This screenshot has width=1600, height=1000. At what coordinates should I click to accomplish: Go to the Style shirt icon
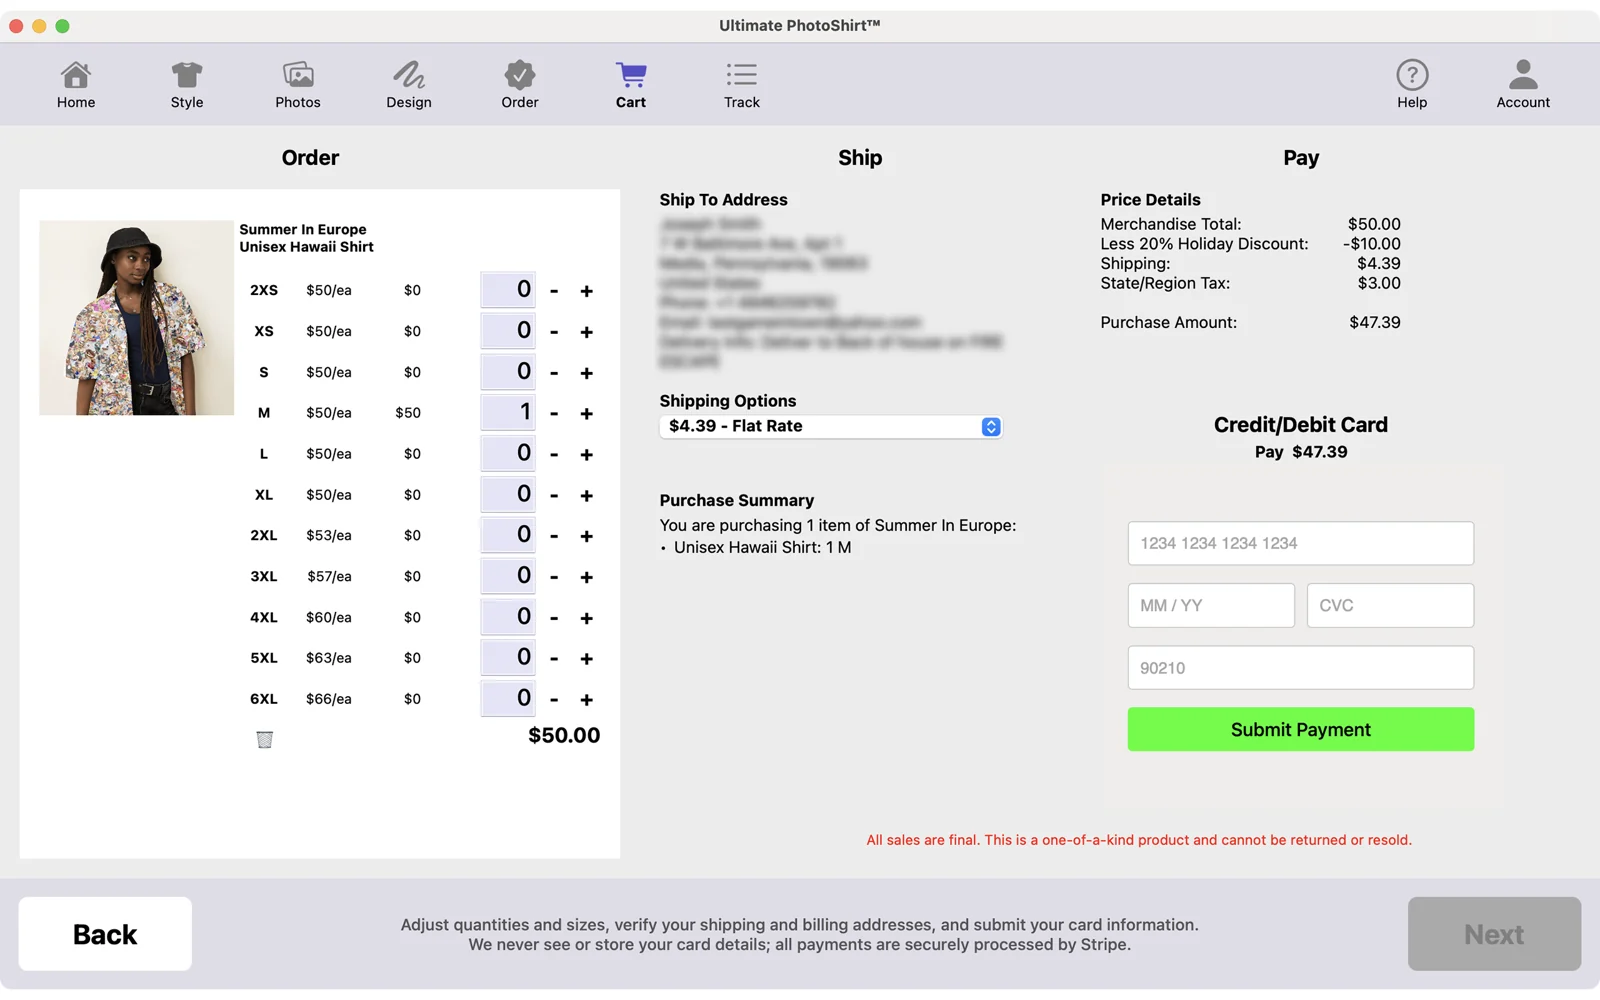tap(187, 85)
